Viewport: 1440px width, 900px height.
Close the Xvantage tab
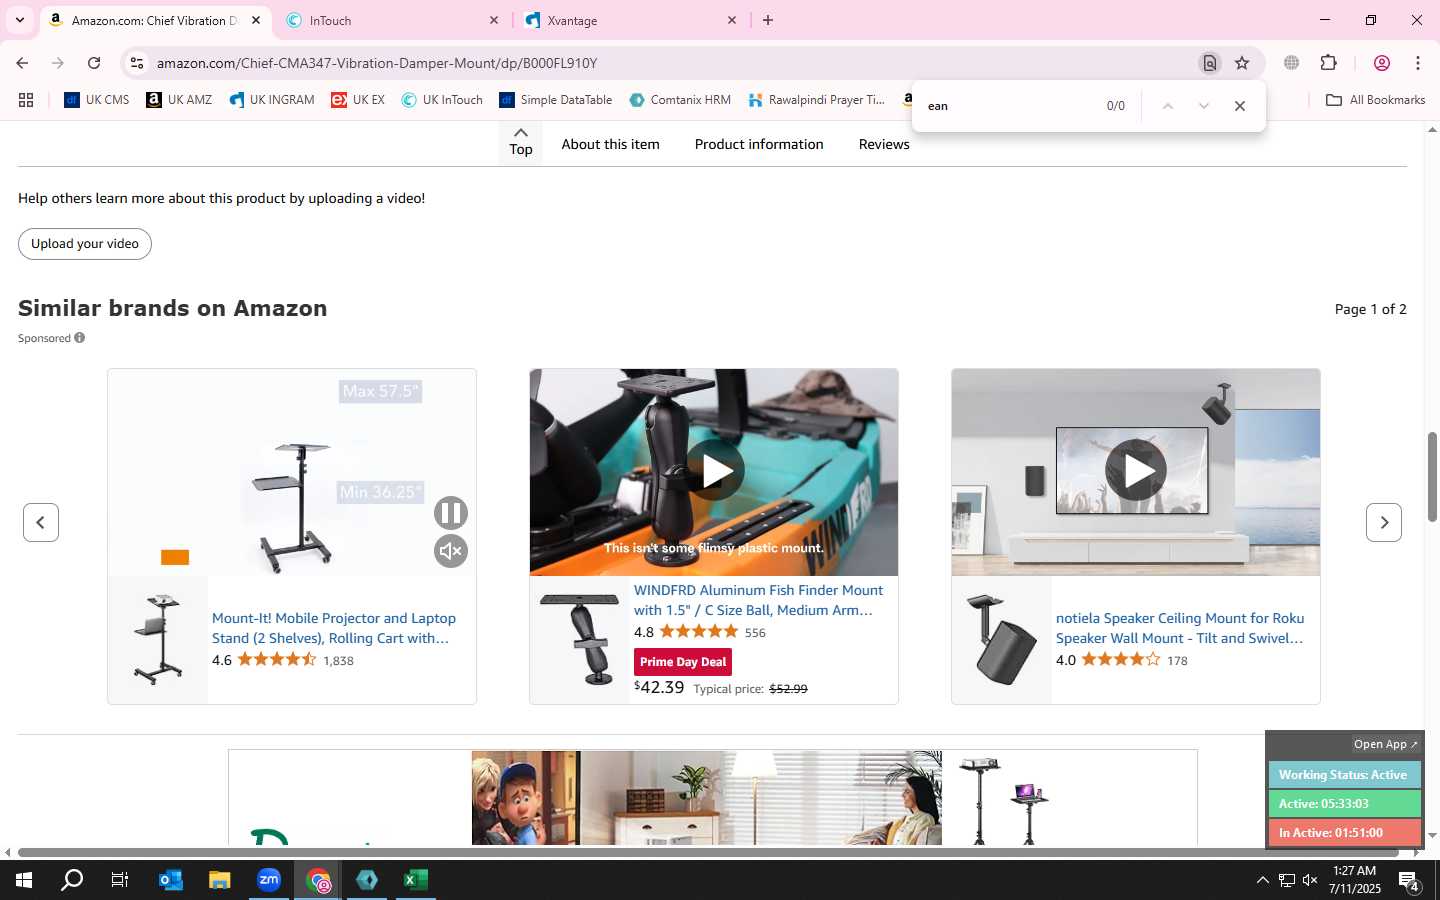point(732,20)
